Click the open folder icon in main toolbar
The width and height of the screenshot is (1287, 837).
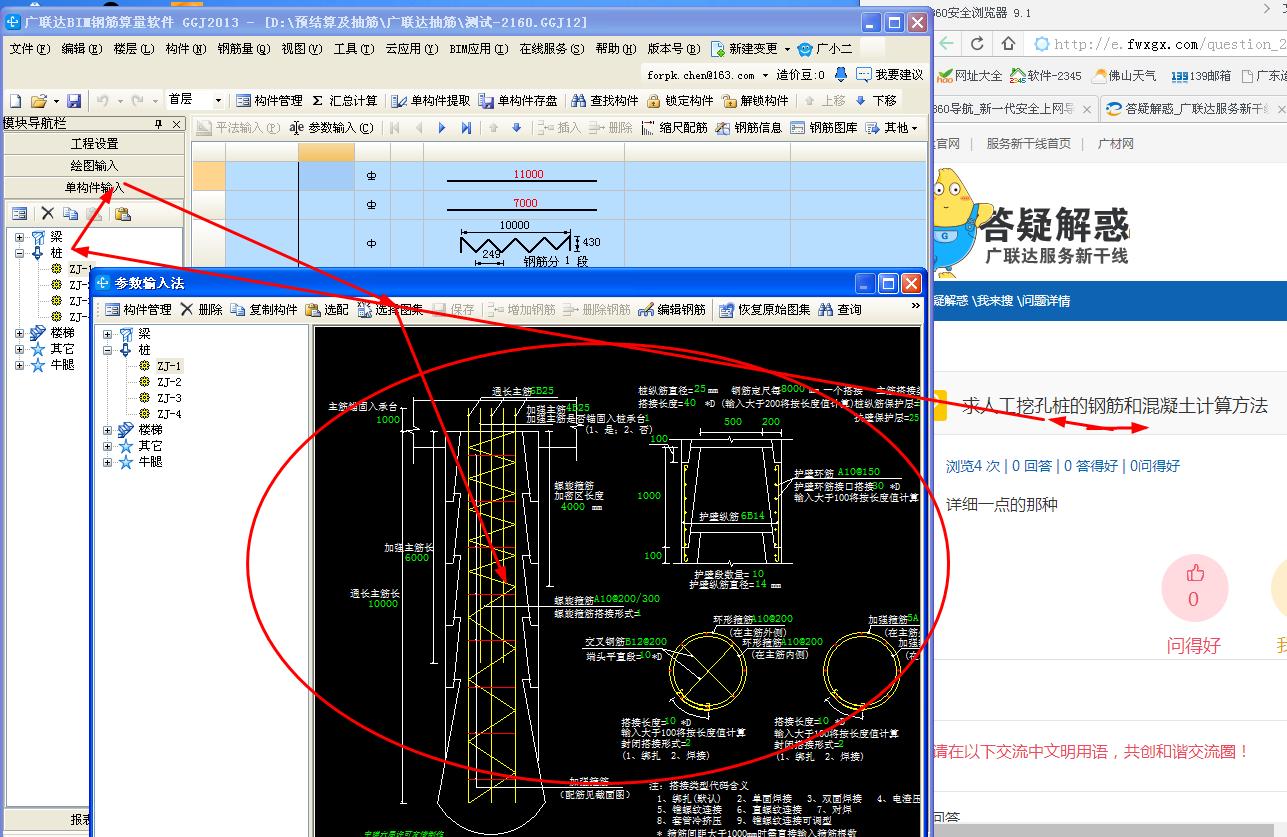[x=38, y=101]
